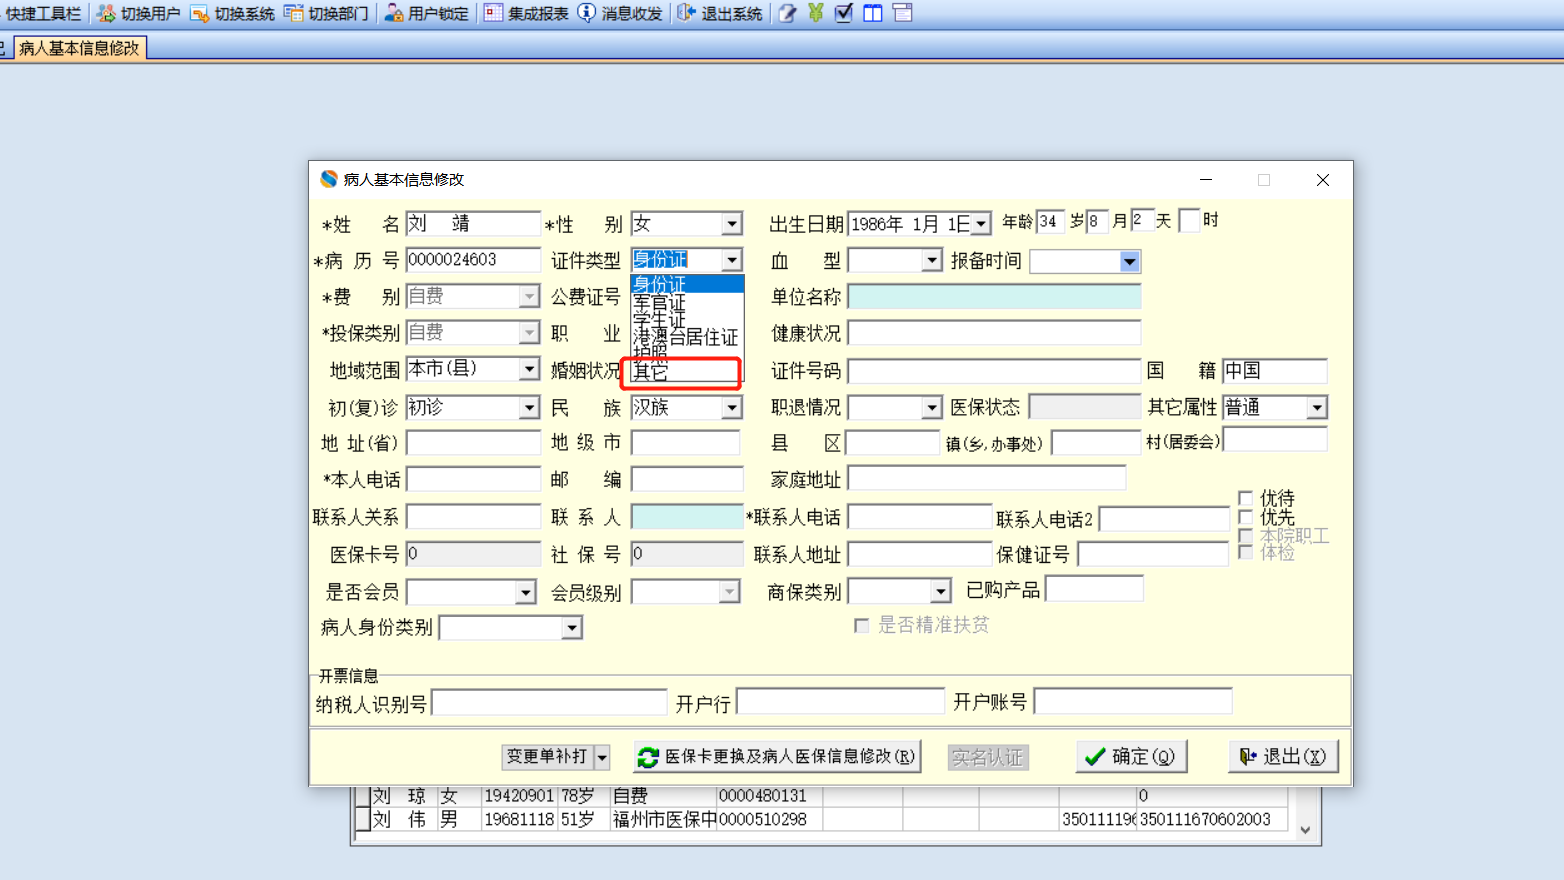This screenshot has height=880, width=1564.
Task: Focus the 联系人 contact name field
Action: (687, 516)
